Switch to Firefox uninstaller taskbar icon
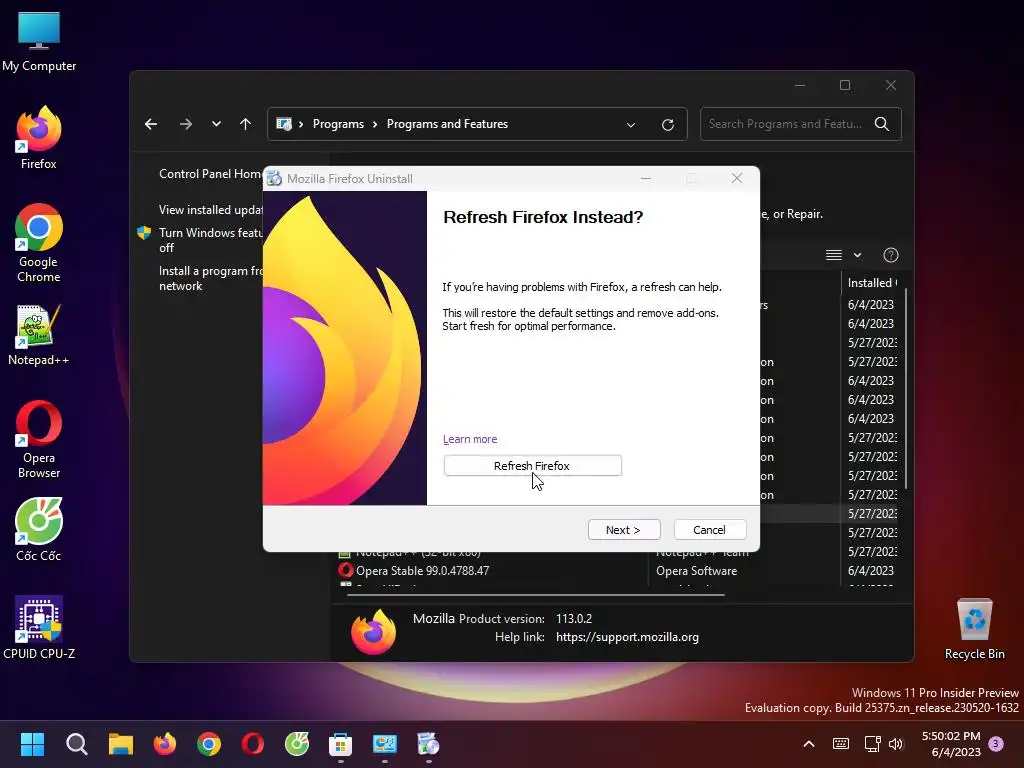 [x=428, y=744]
